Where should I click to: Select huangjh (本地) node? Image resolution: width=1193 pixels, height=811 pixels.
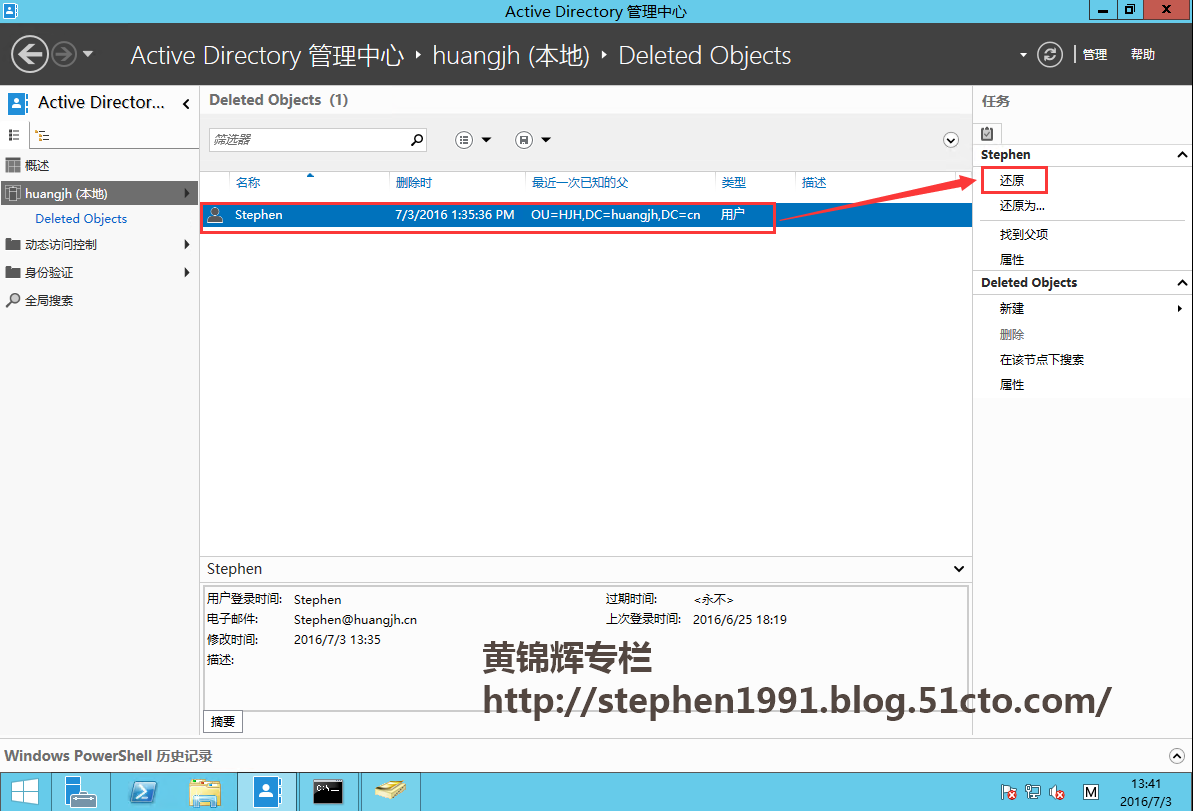click(100, 193)
